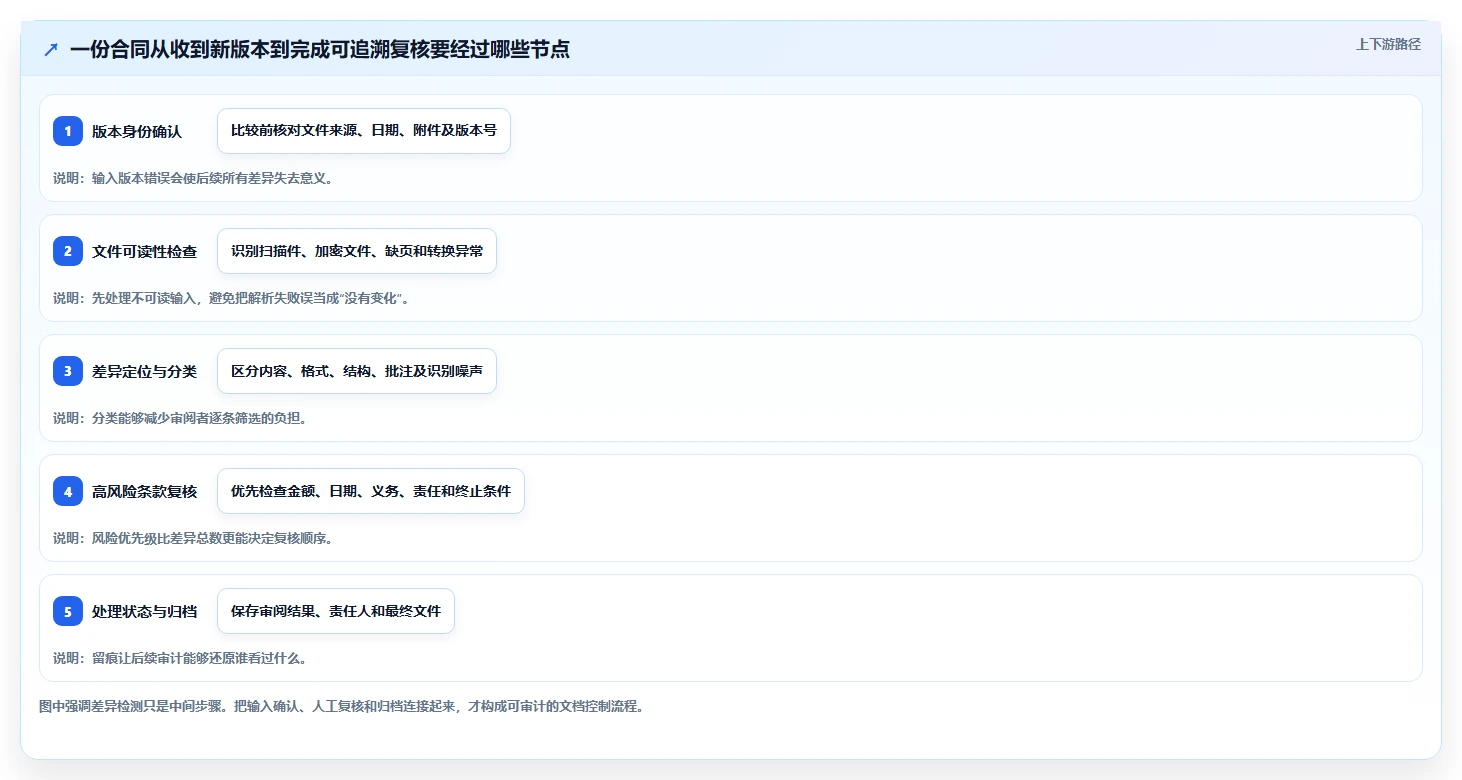Select the 优先检查金额、日期、义务、责任和终止条件 chip
Screen dimensions: 1462x780
371,491
